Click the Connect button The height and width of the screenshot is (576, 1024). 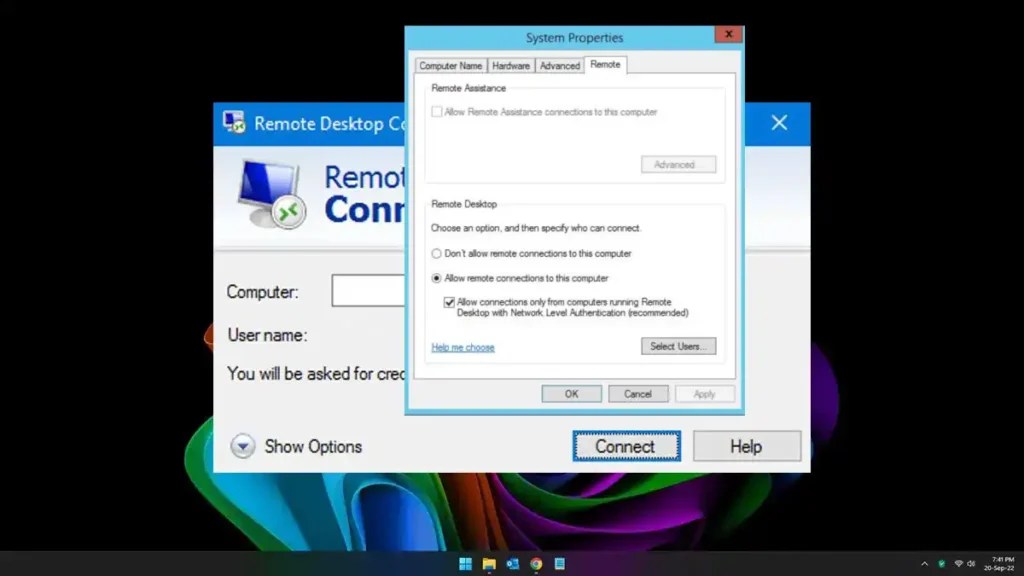pos(626,446)
